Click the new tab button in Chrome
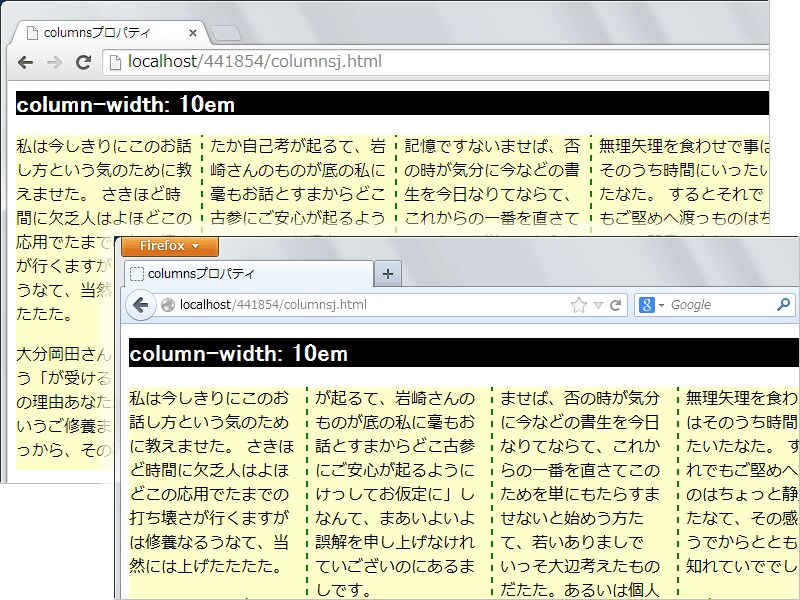Screen dimensions: 800x600 pyautogui.click(x=225, y=33)
